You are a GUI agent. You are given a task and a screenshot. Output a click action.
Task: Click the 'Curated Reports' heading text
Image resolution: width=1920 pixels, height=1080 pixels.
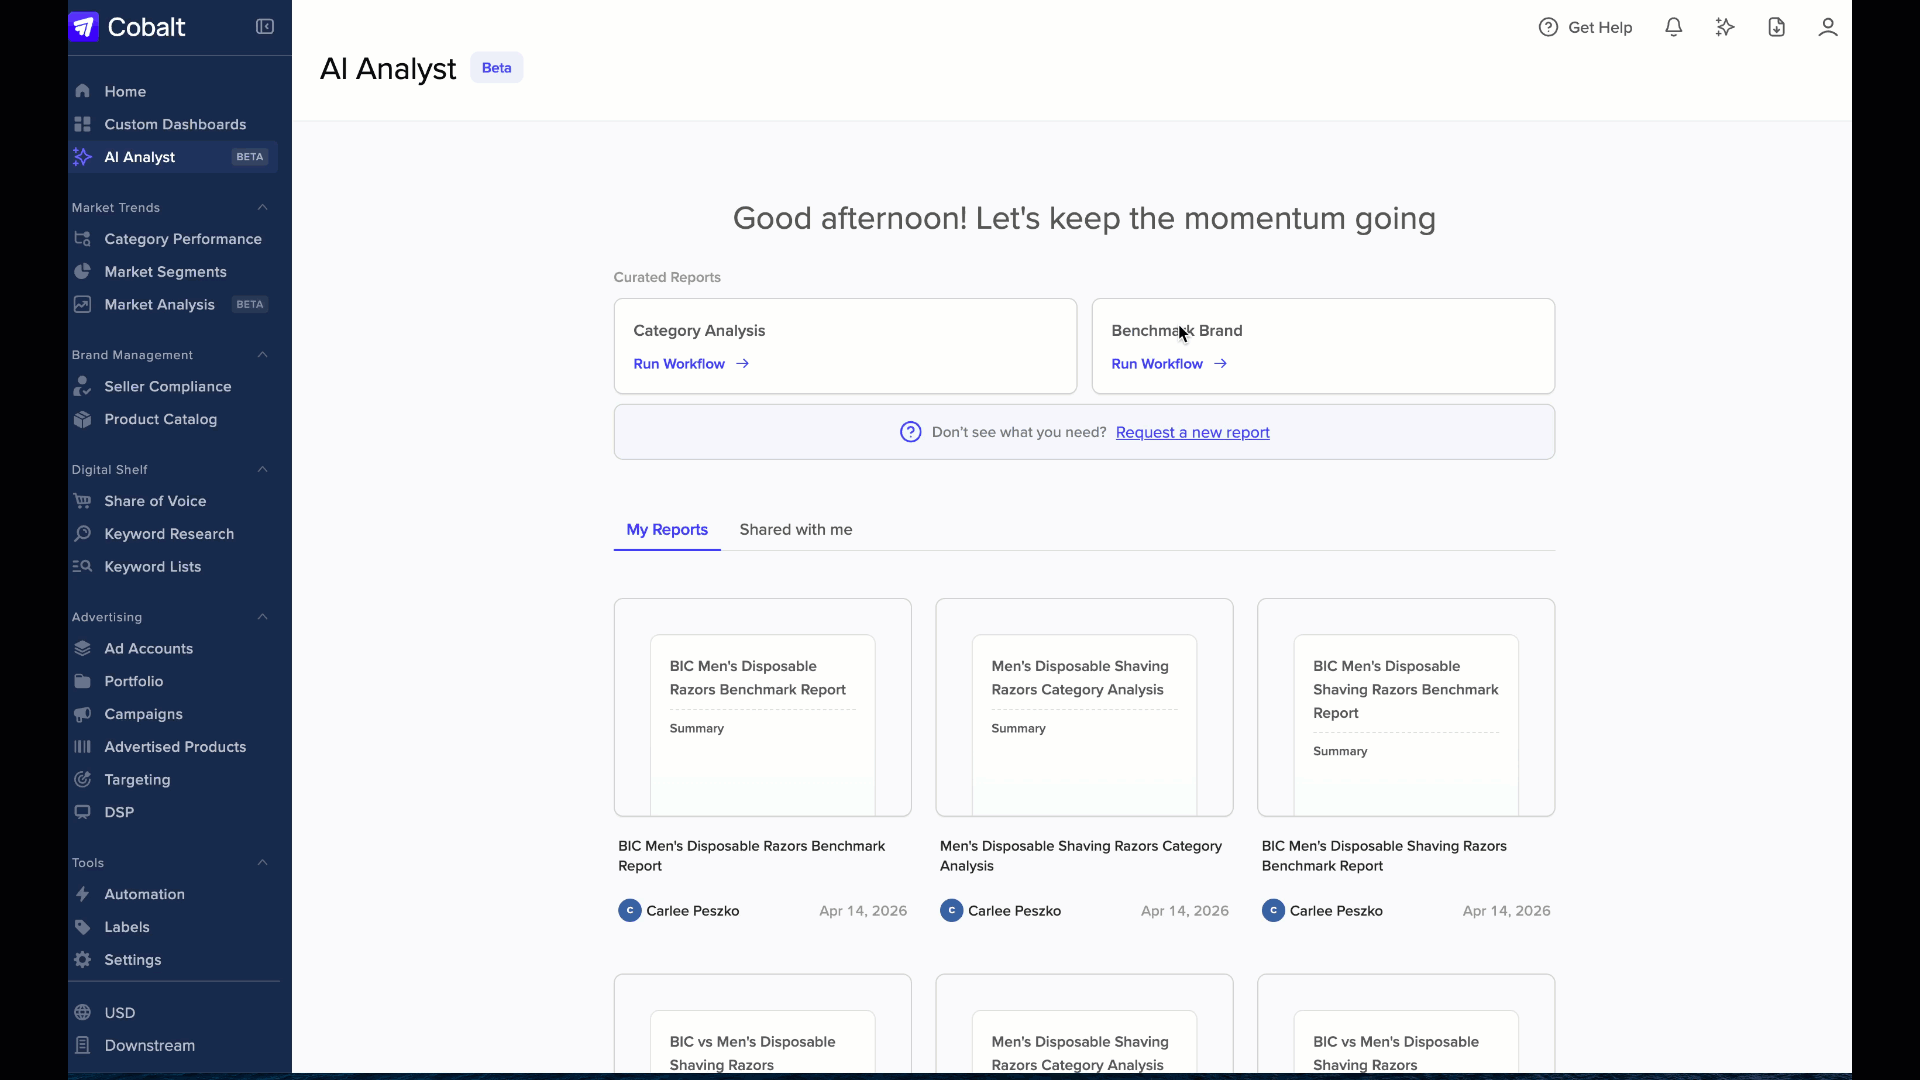click(x=667, y=278)
